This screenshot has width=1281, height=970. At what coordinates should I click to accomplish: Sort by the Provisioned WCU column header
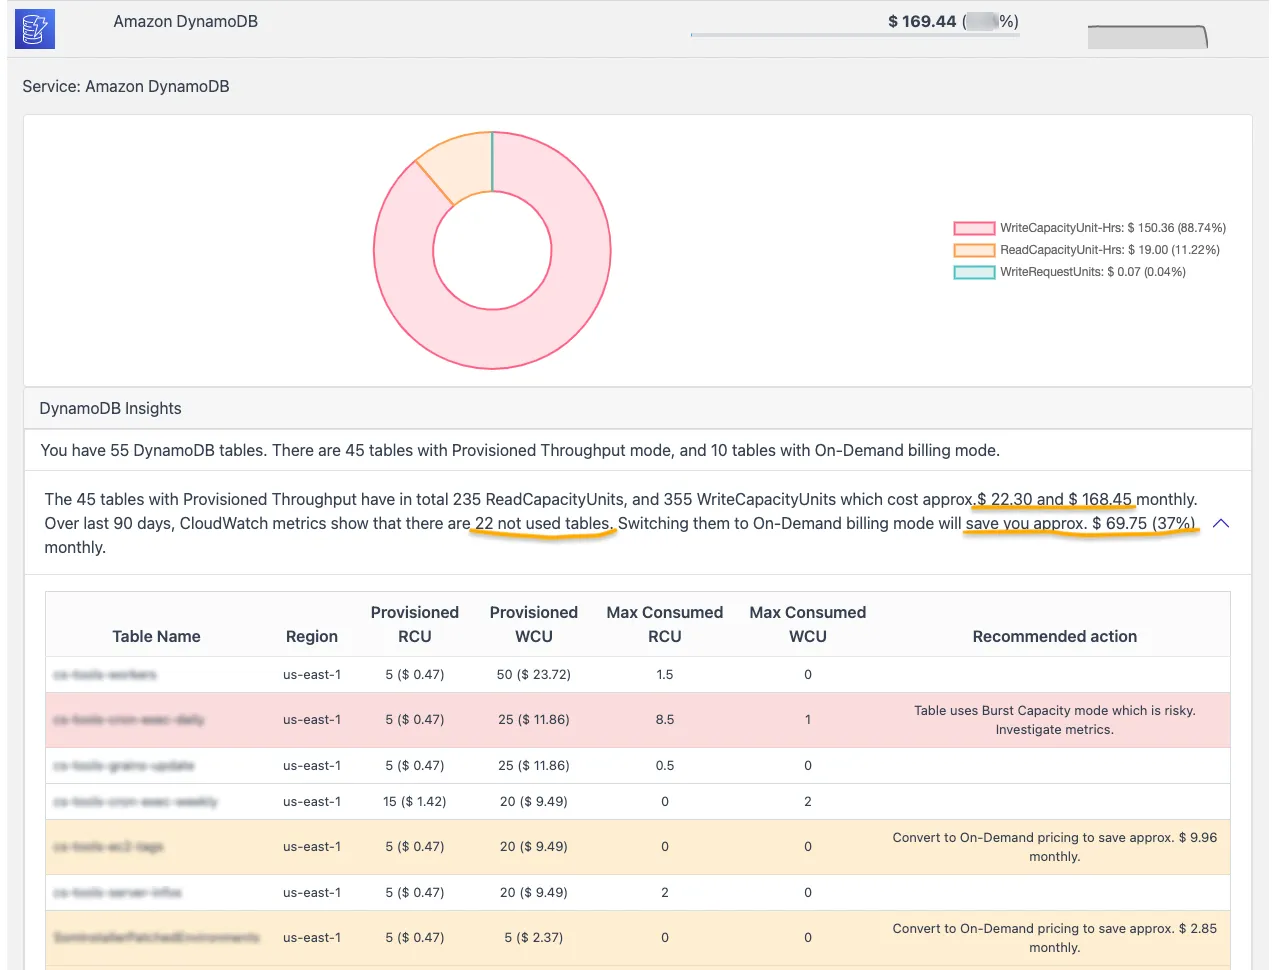[534, 624]
